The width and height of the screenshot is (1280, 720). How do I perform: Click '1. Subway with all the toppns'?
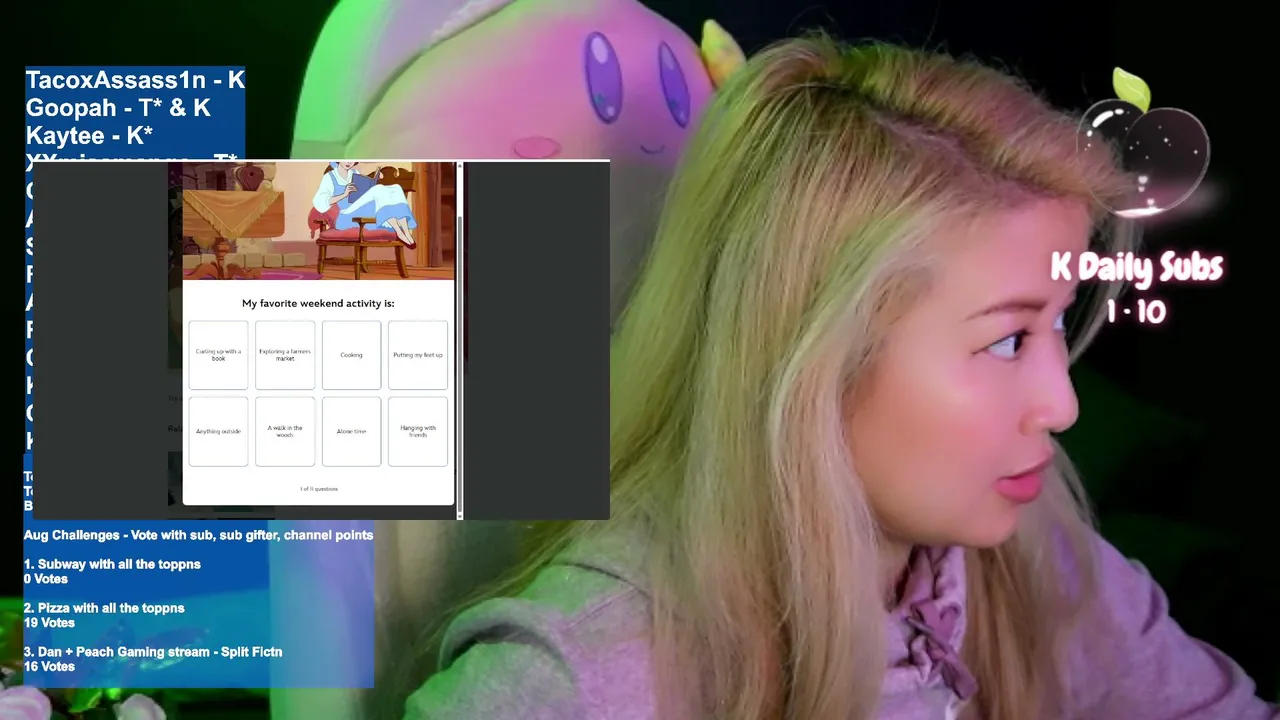(x=112, y=564)
